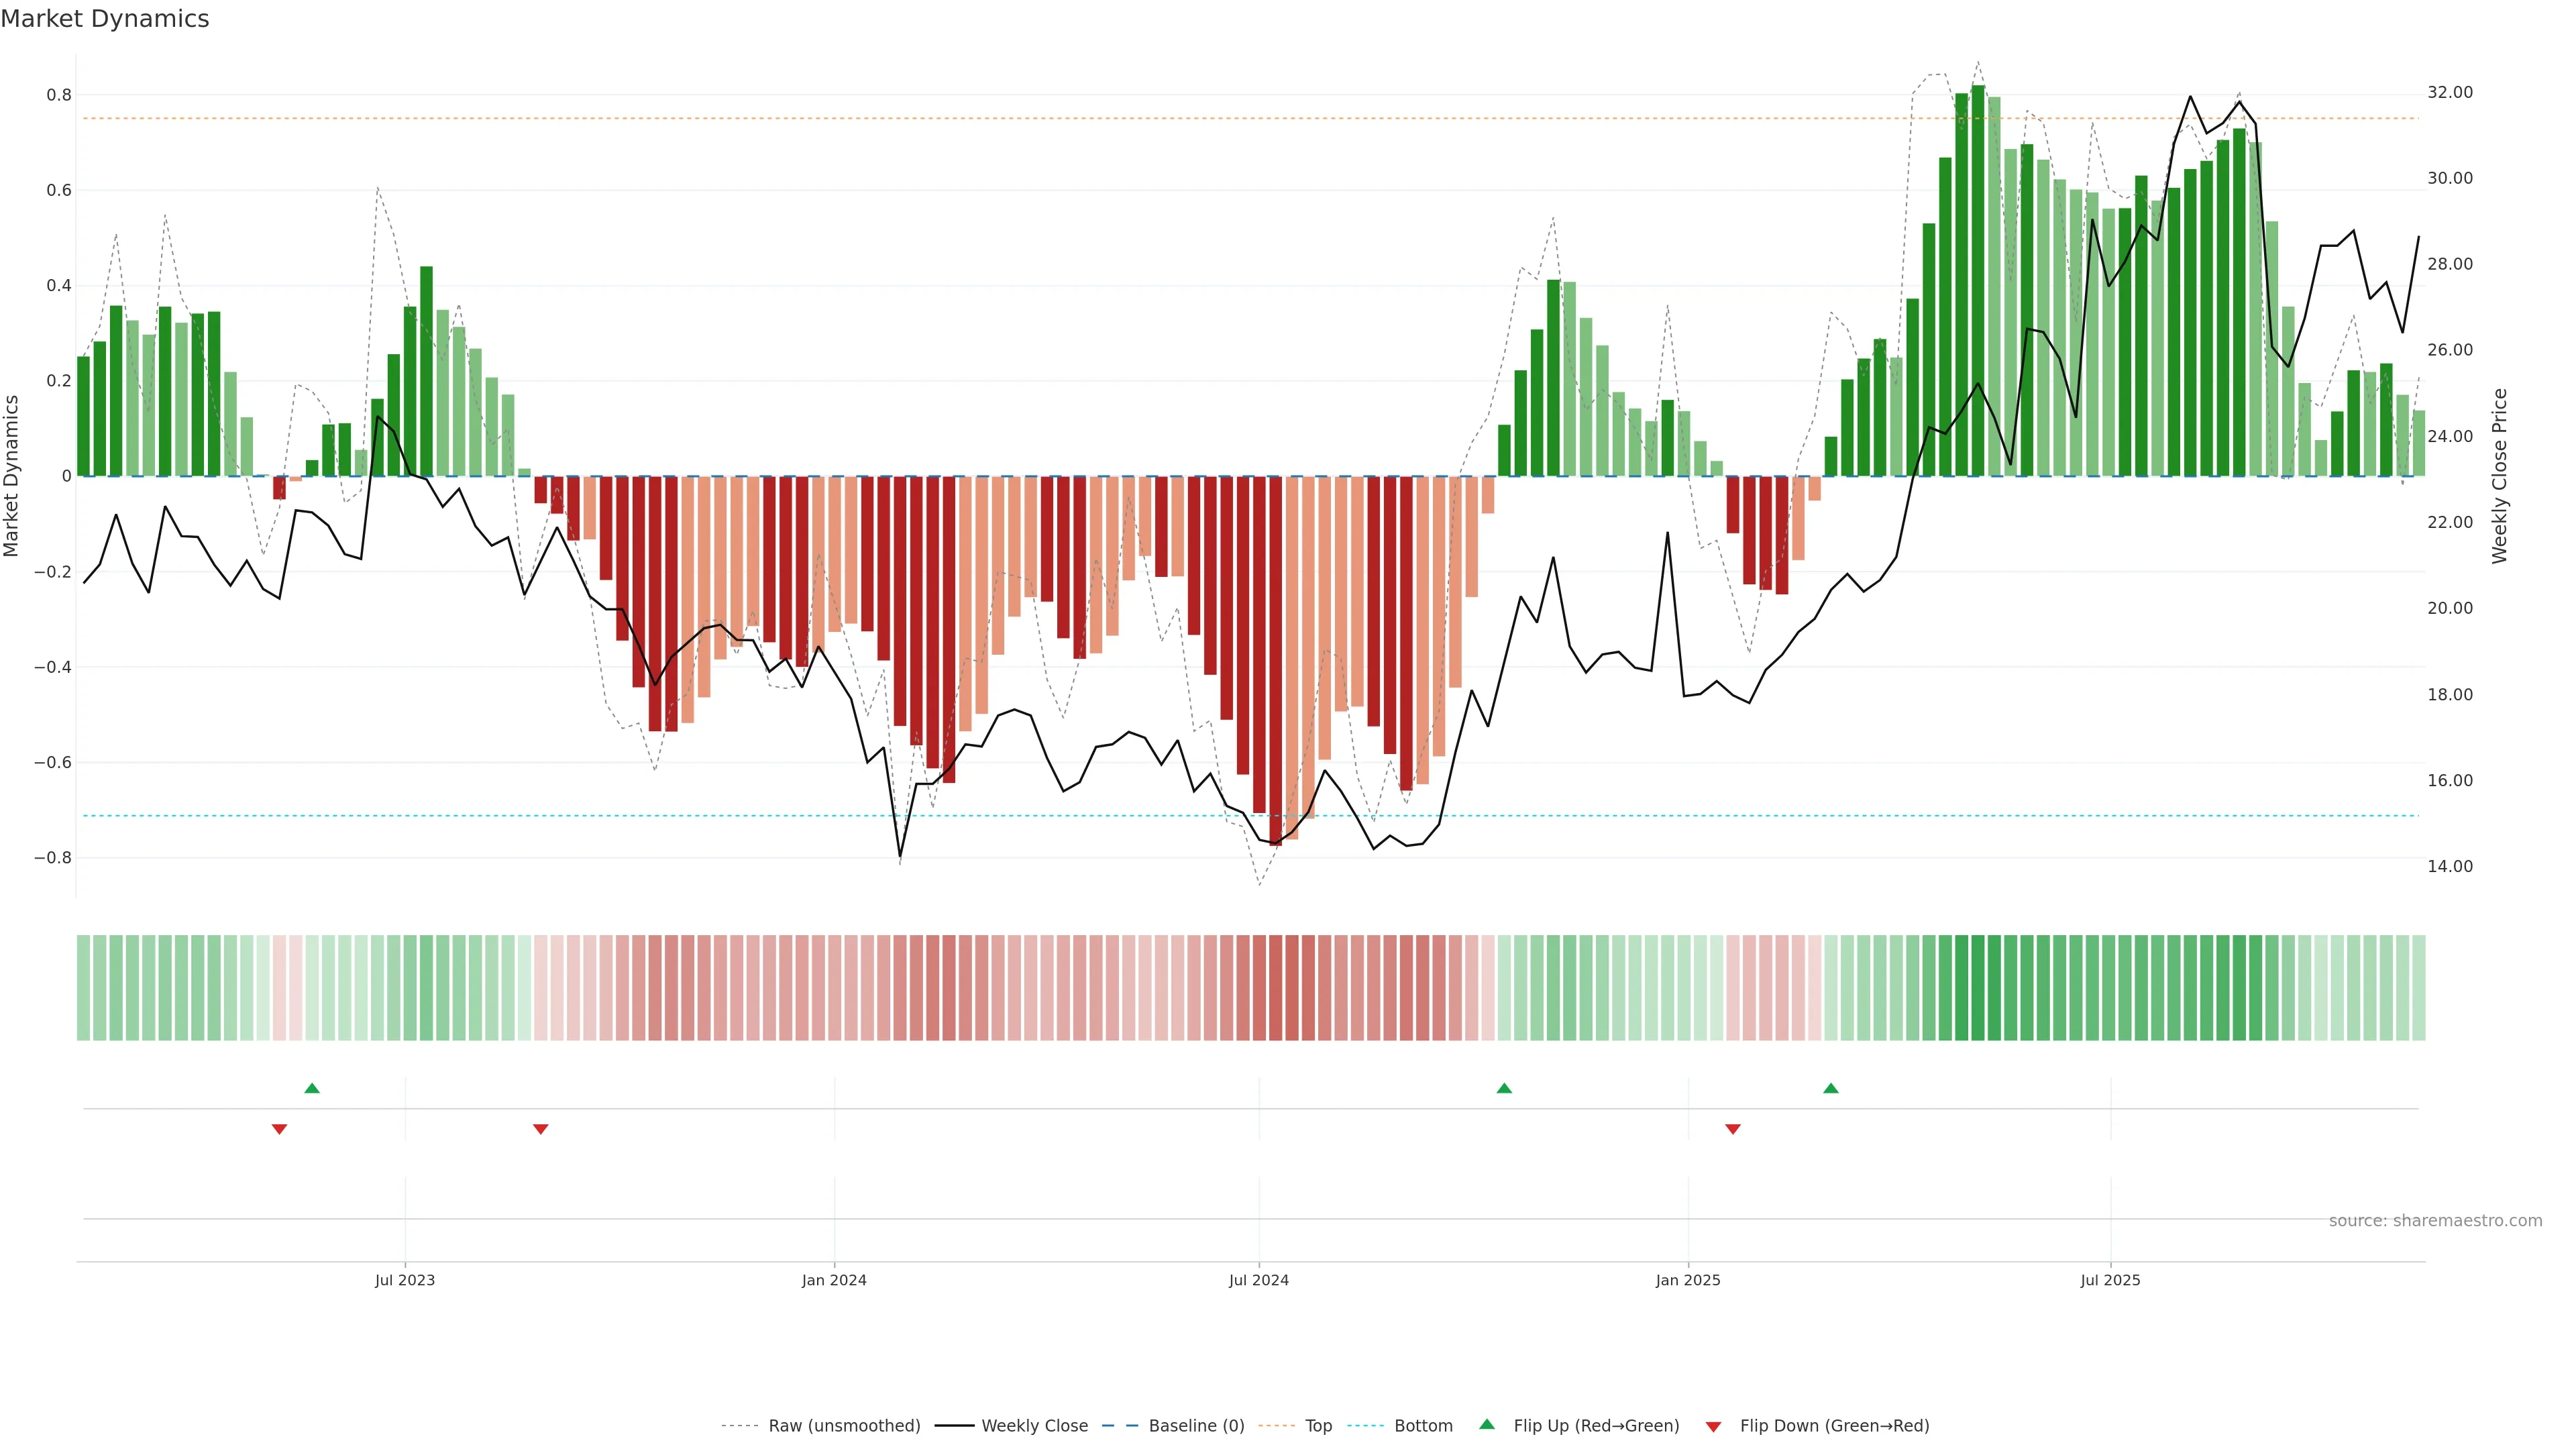Click the green flip-up marker before Jul 2023
2576x1449 pixels.
point(312,1088)
